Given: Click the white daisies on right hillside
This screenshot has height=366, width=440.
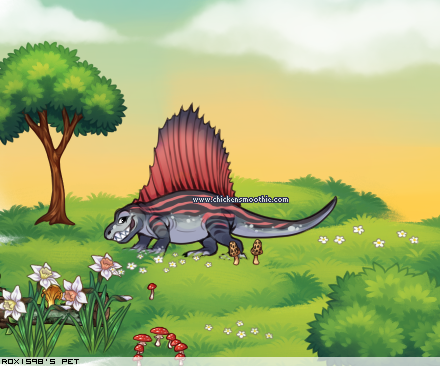Looking at the screenshot, I should 368,236.
